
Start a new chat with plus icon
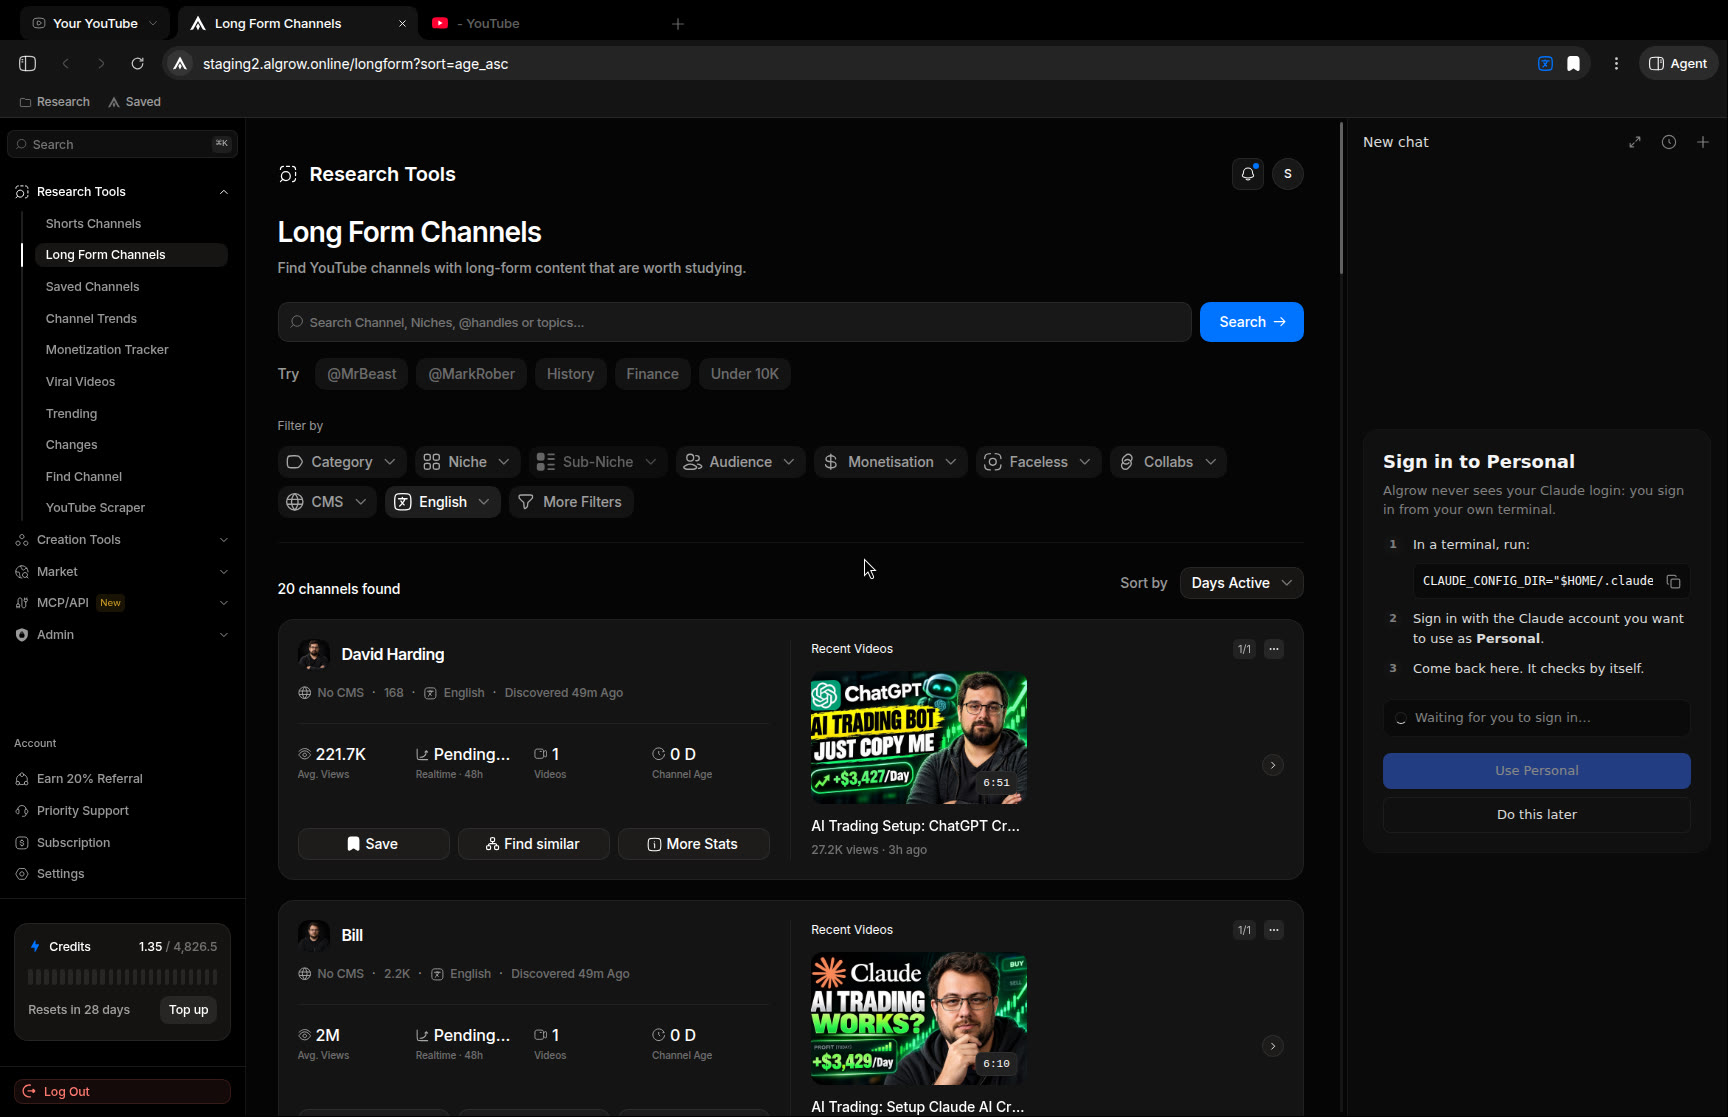pos(1703,142)
